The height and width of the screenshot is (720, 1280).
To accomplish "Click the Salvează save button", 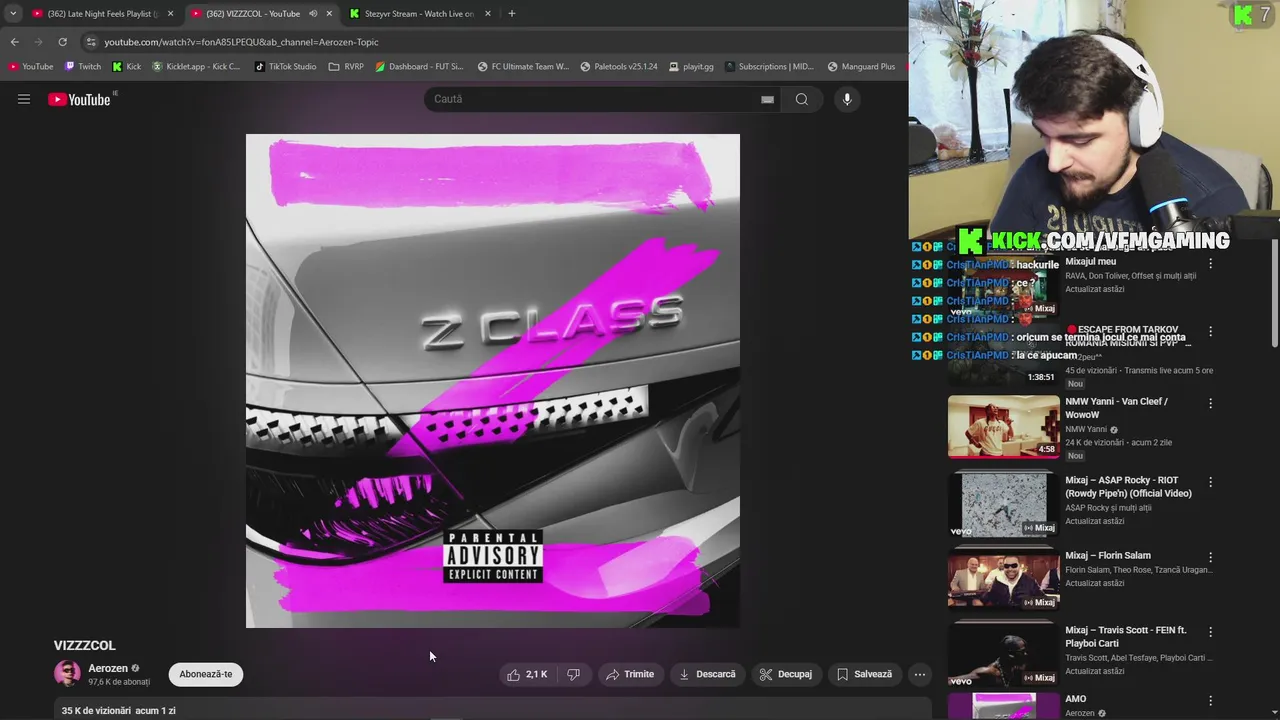I will coord(865,674).
